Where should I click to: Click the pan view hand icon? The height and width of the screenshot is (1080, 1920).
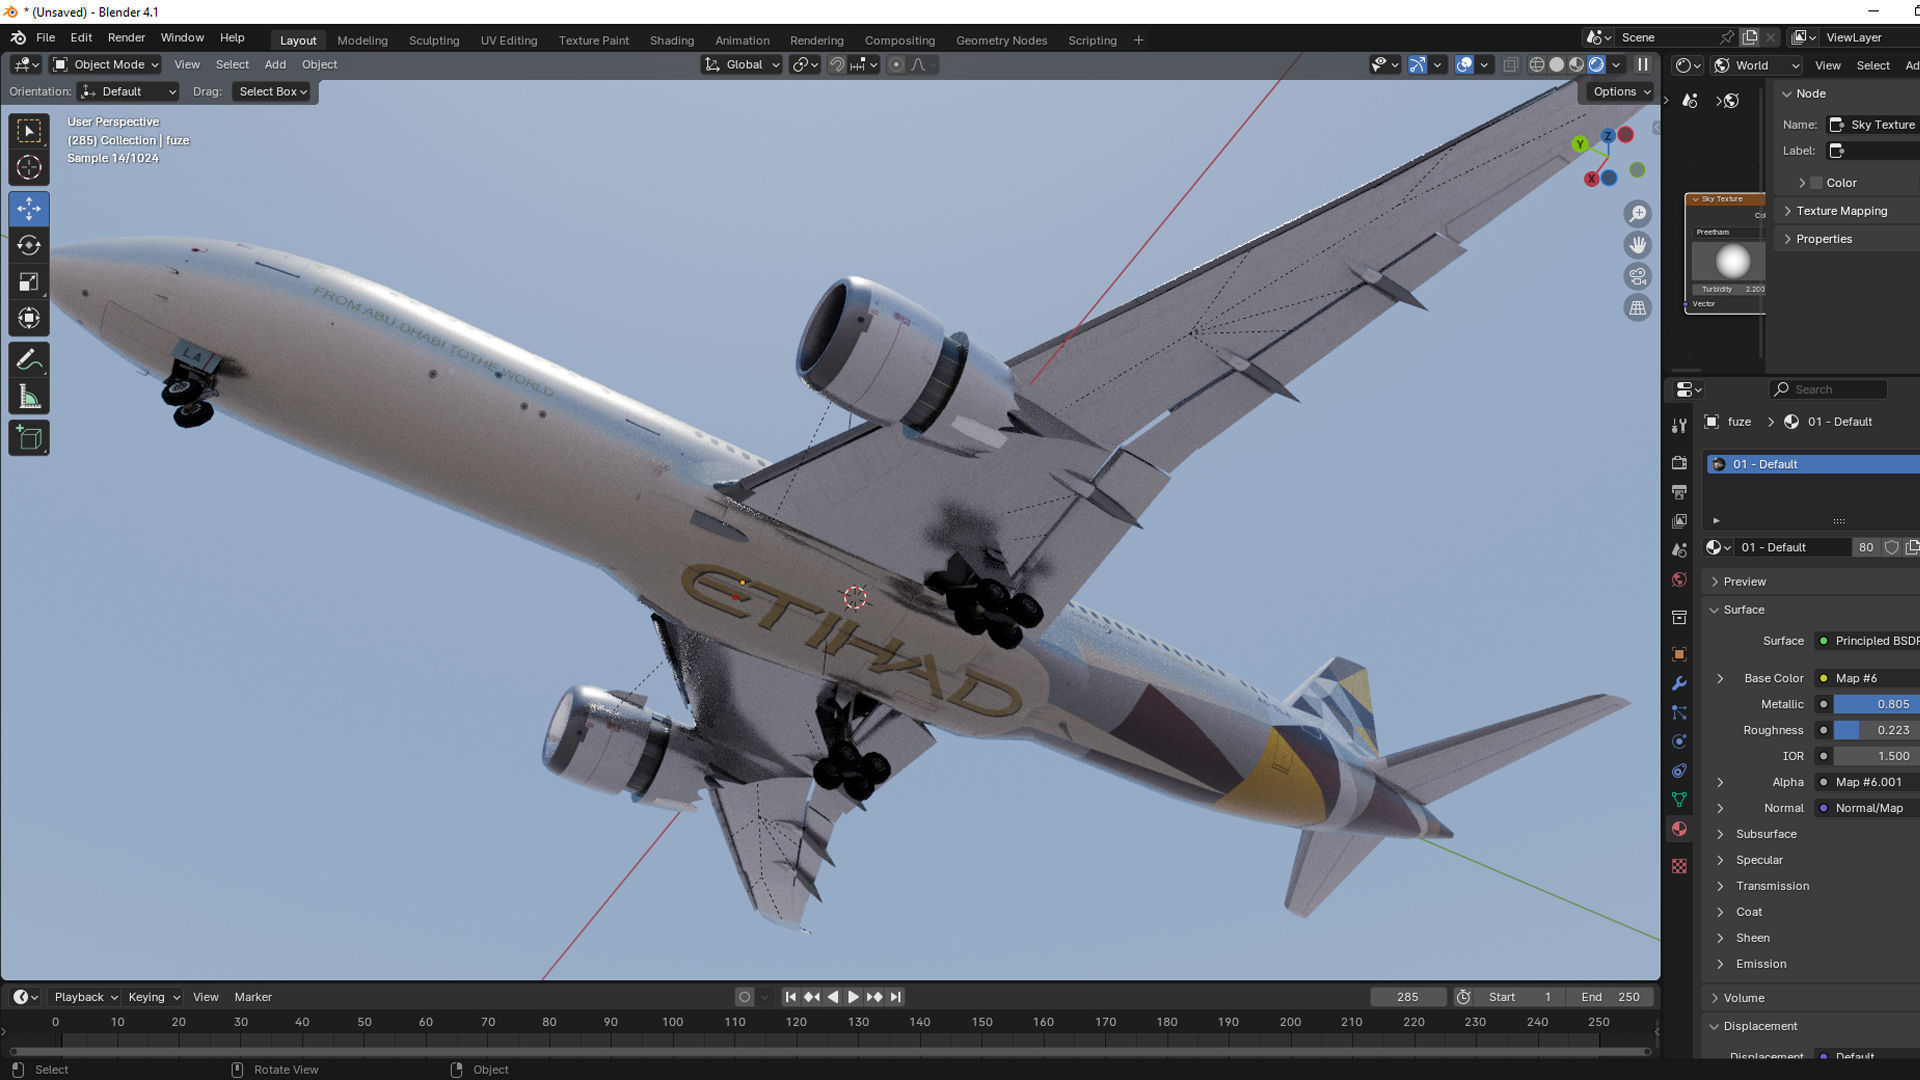[1637, 245]
